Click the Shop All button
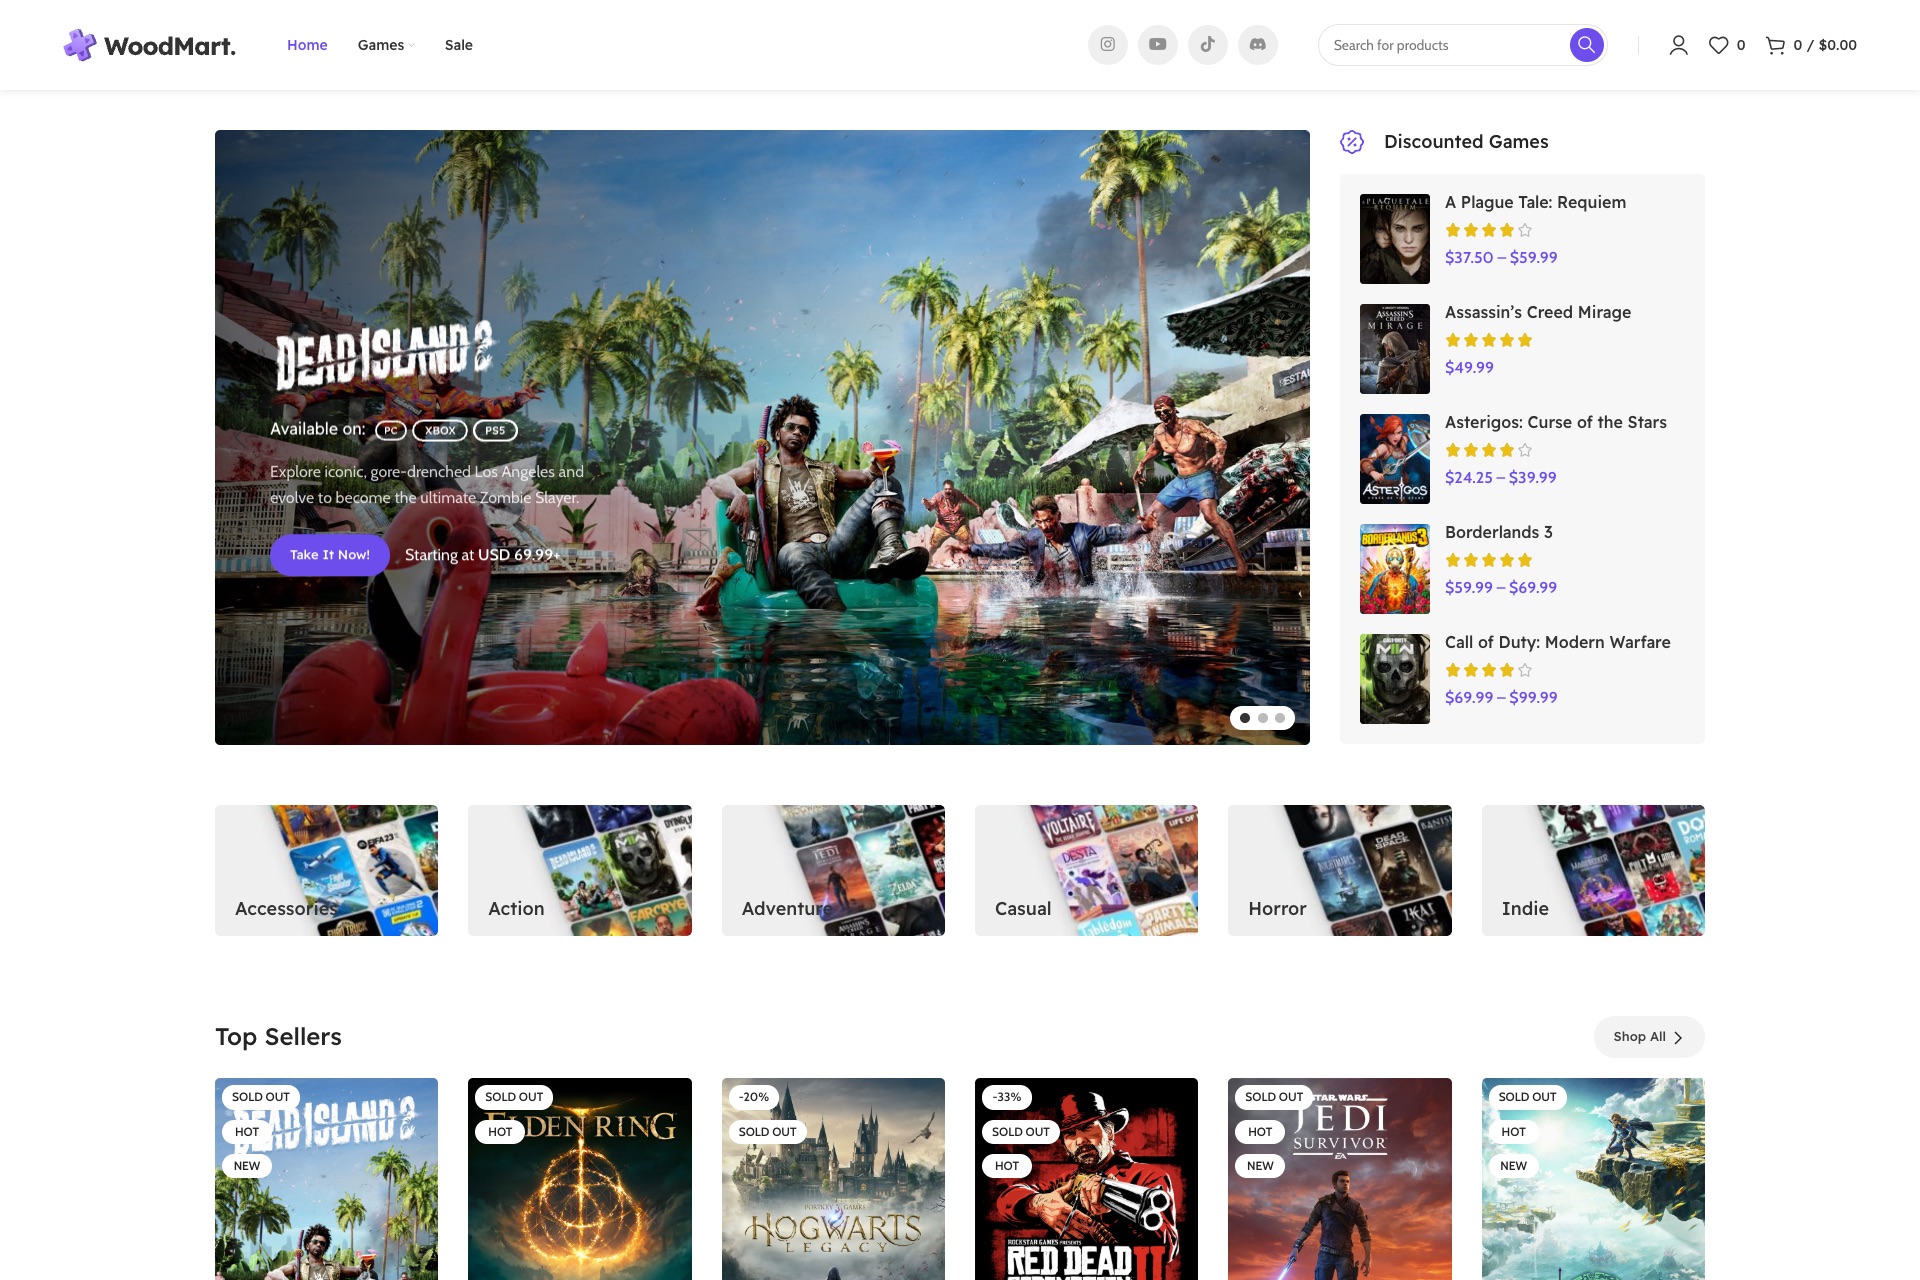The height and width of the screenshot is (1280, 1920). [1649, 1037]
